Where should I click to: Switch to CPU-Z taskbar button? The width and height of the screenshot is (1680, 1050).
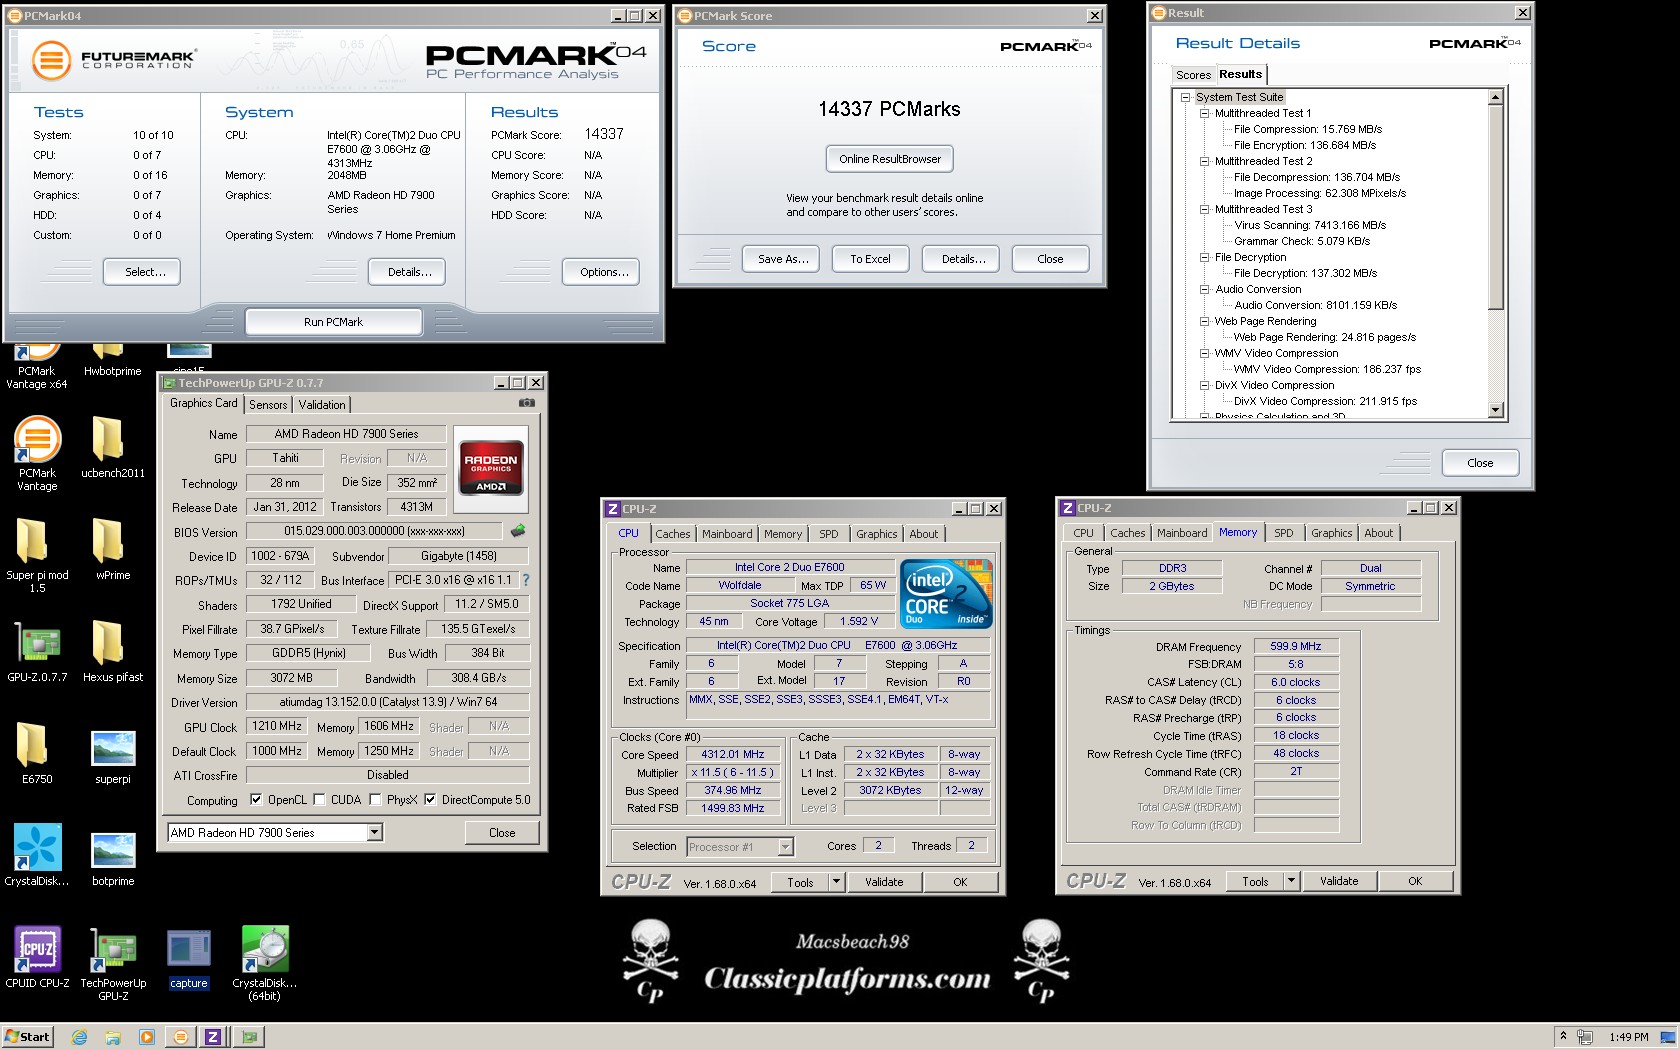213,1037
